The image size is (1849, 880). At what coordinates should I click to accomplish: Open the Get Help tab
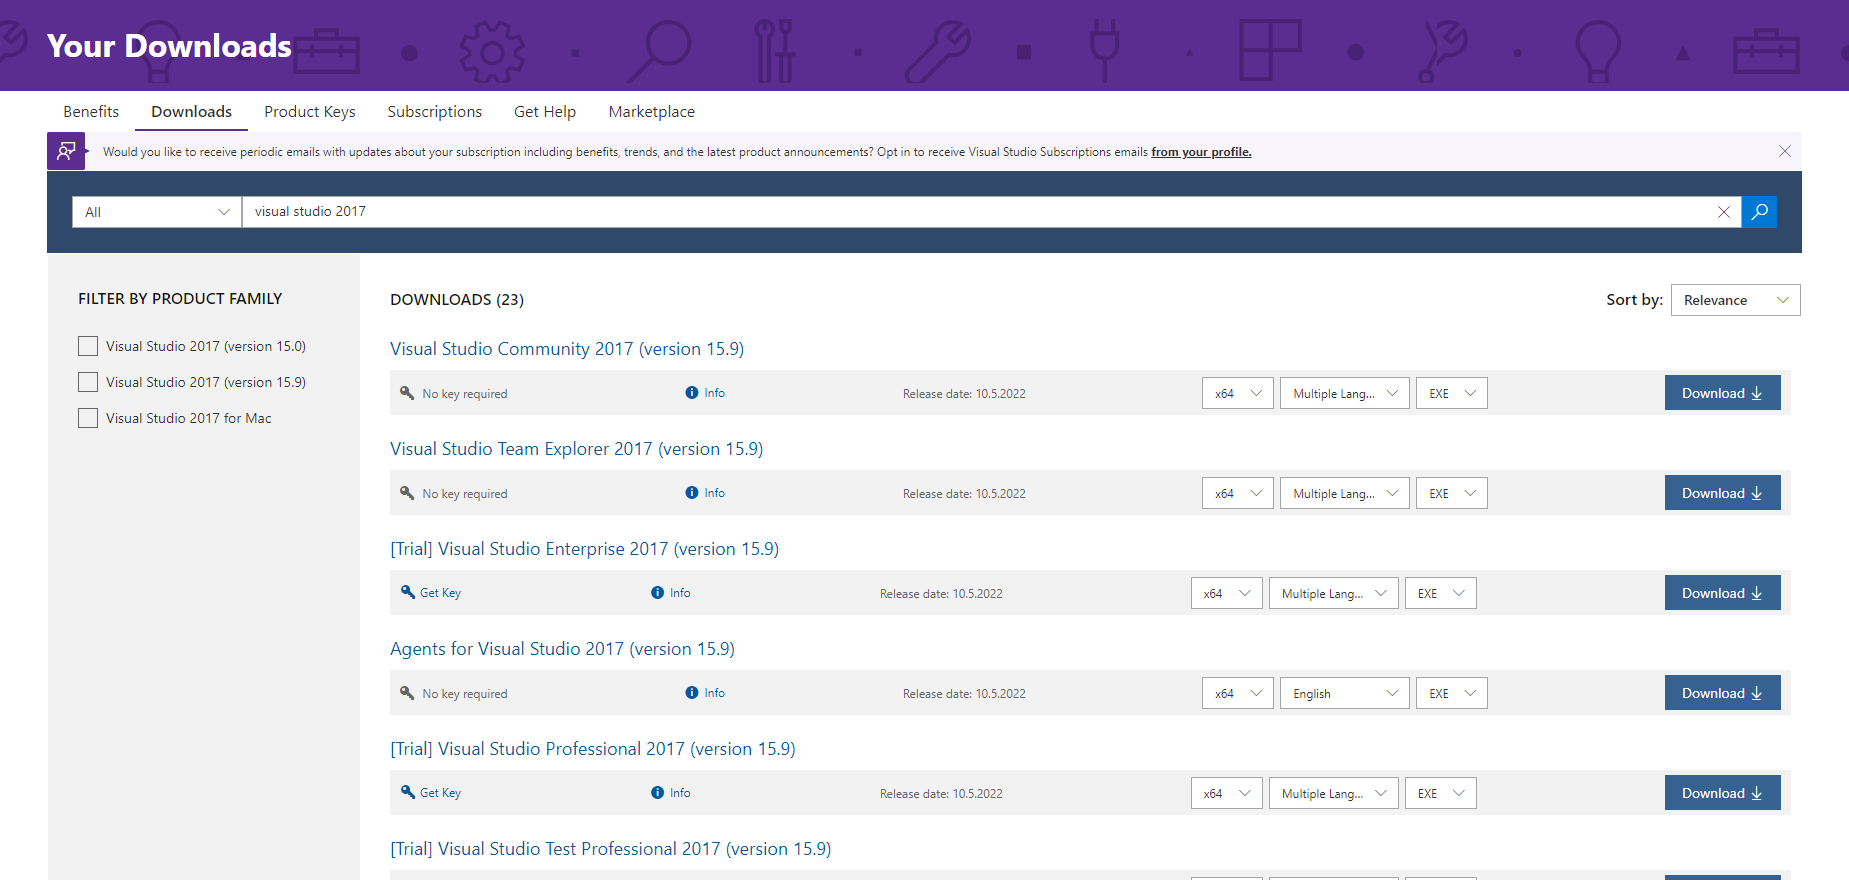(545, 112)
